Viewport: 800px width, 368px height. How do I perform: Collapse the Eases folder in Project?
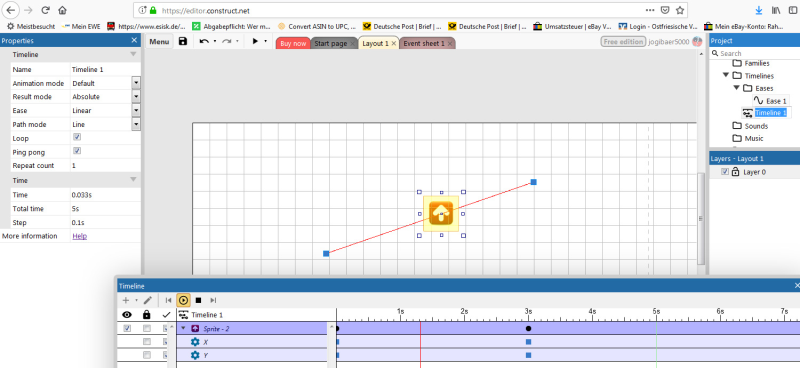tap(737, 88)
